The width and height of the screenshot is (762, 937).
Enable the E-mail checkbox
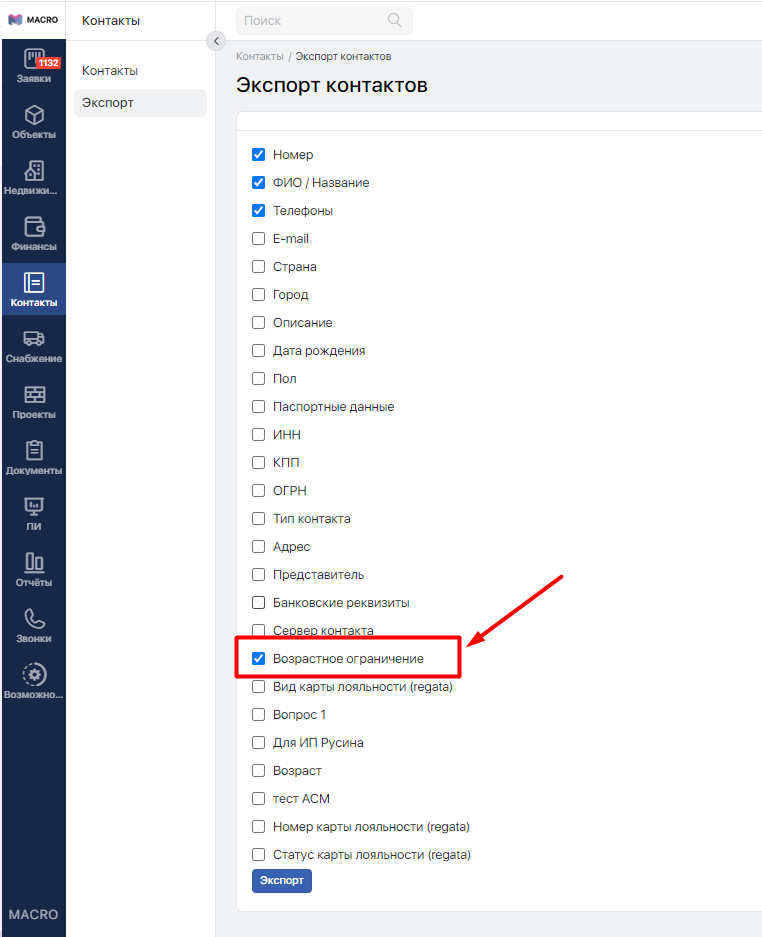tap(258, 239)
